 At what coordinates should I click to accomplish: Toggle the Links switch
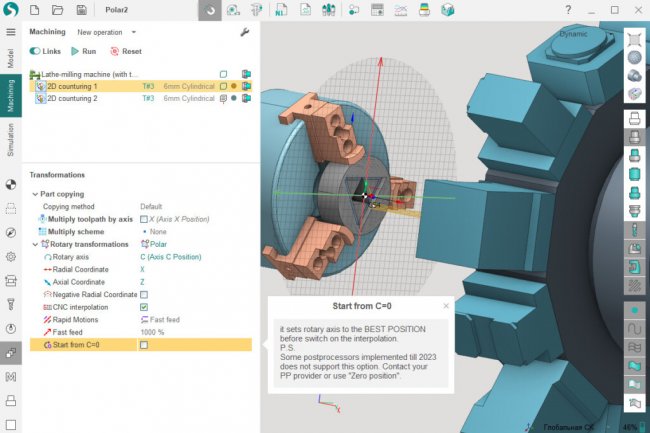pyautogui.click(x=36, y=51)
